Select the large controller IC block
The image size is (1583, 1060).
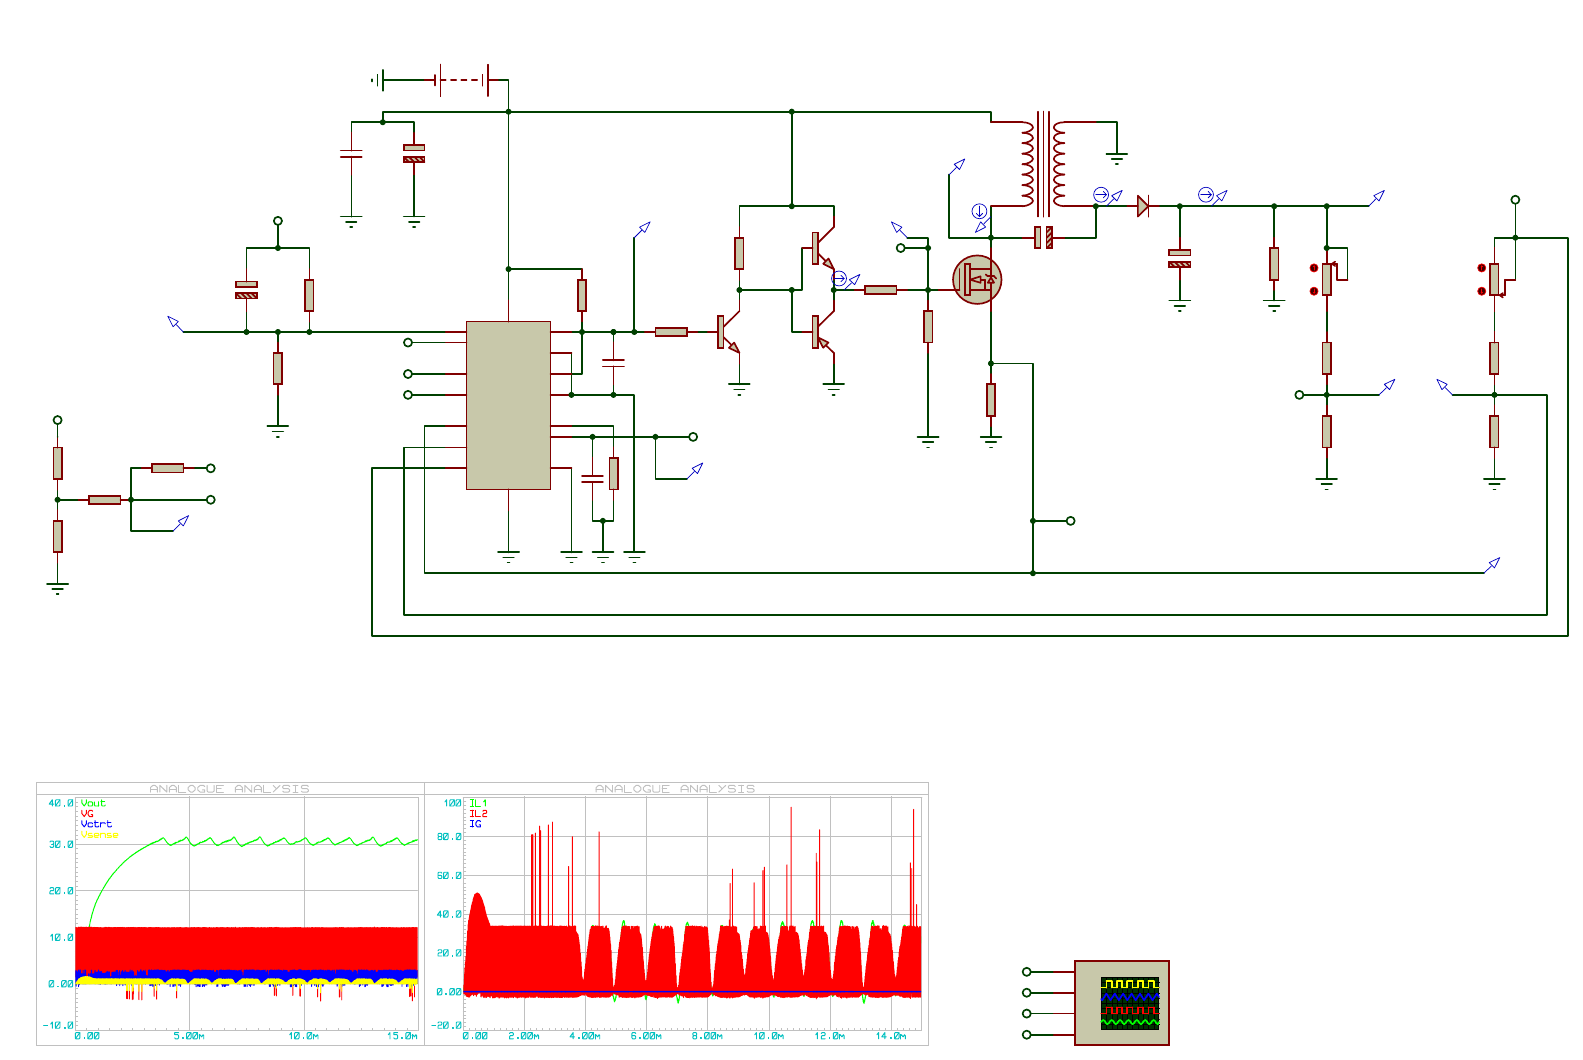508,405
